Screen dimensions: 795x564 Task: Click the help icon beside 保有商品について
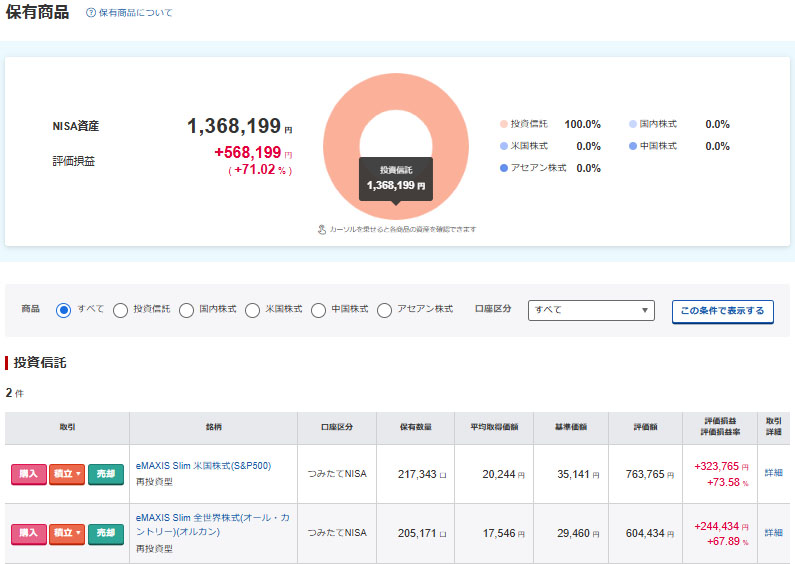(91, 13)
